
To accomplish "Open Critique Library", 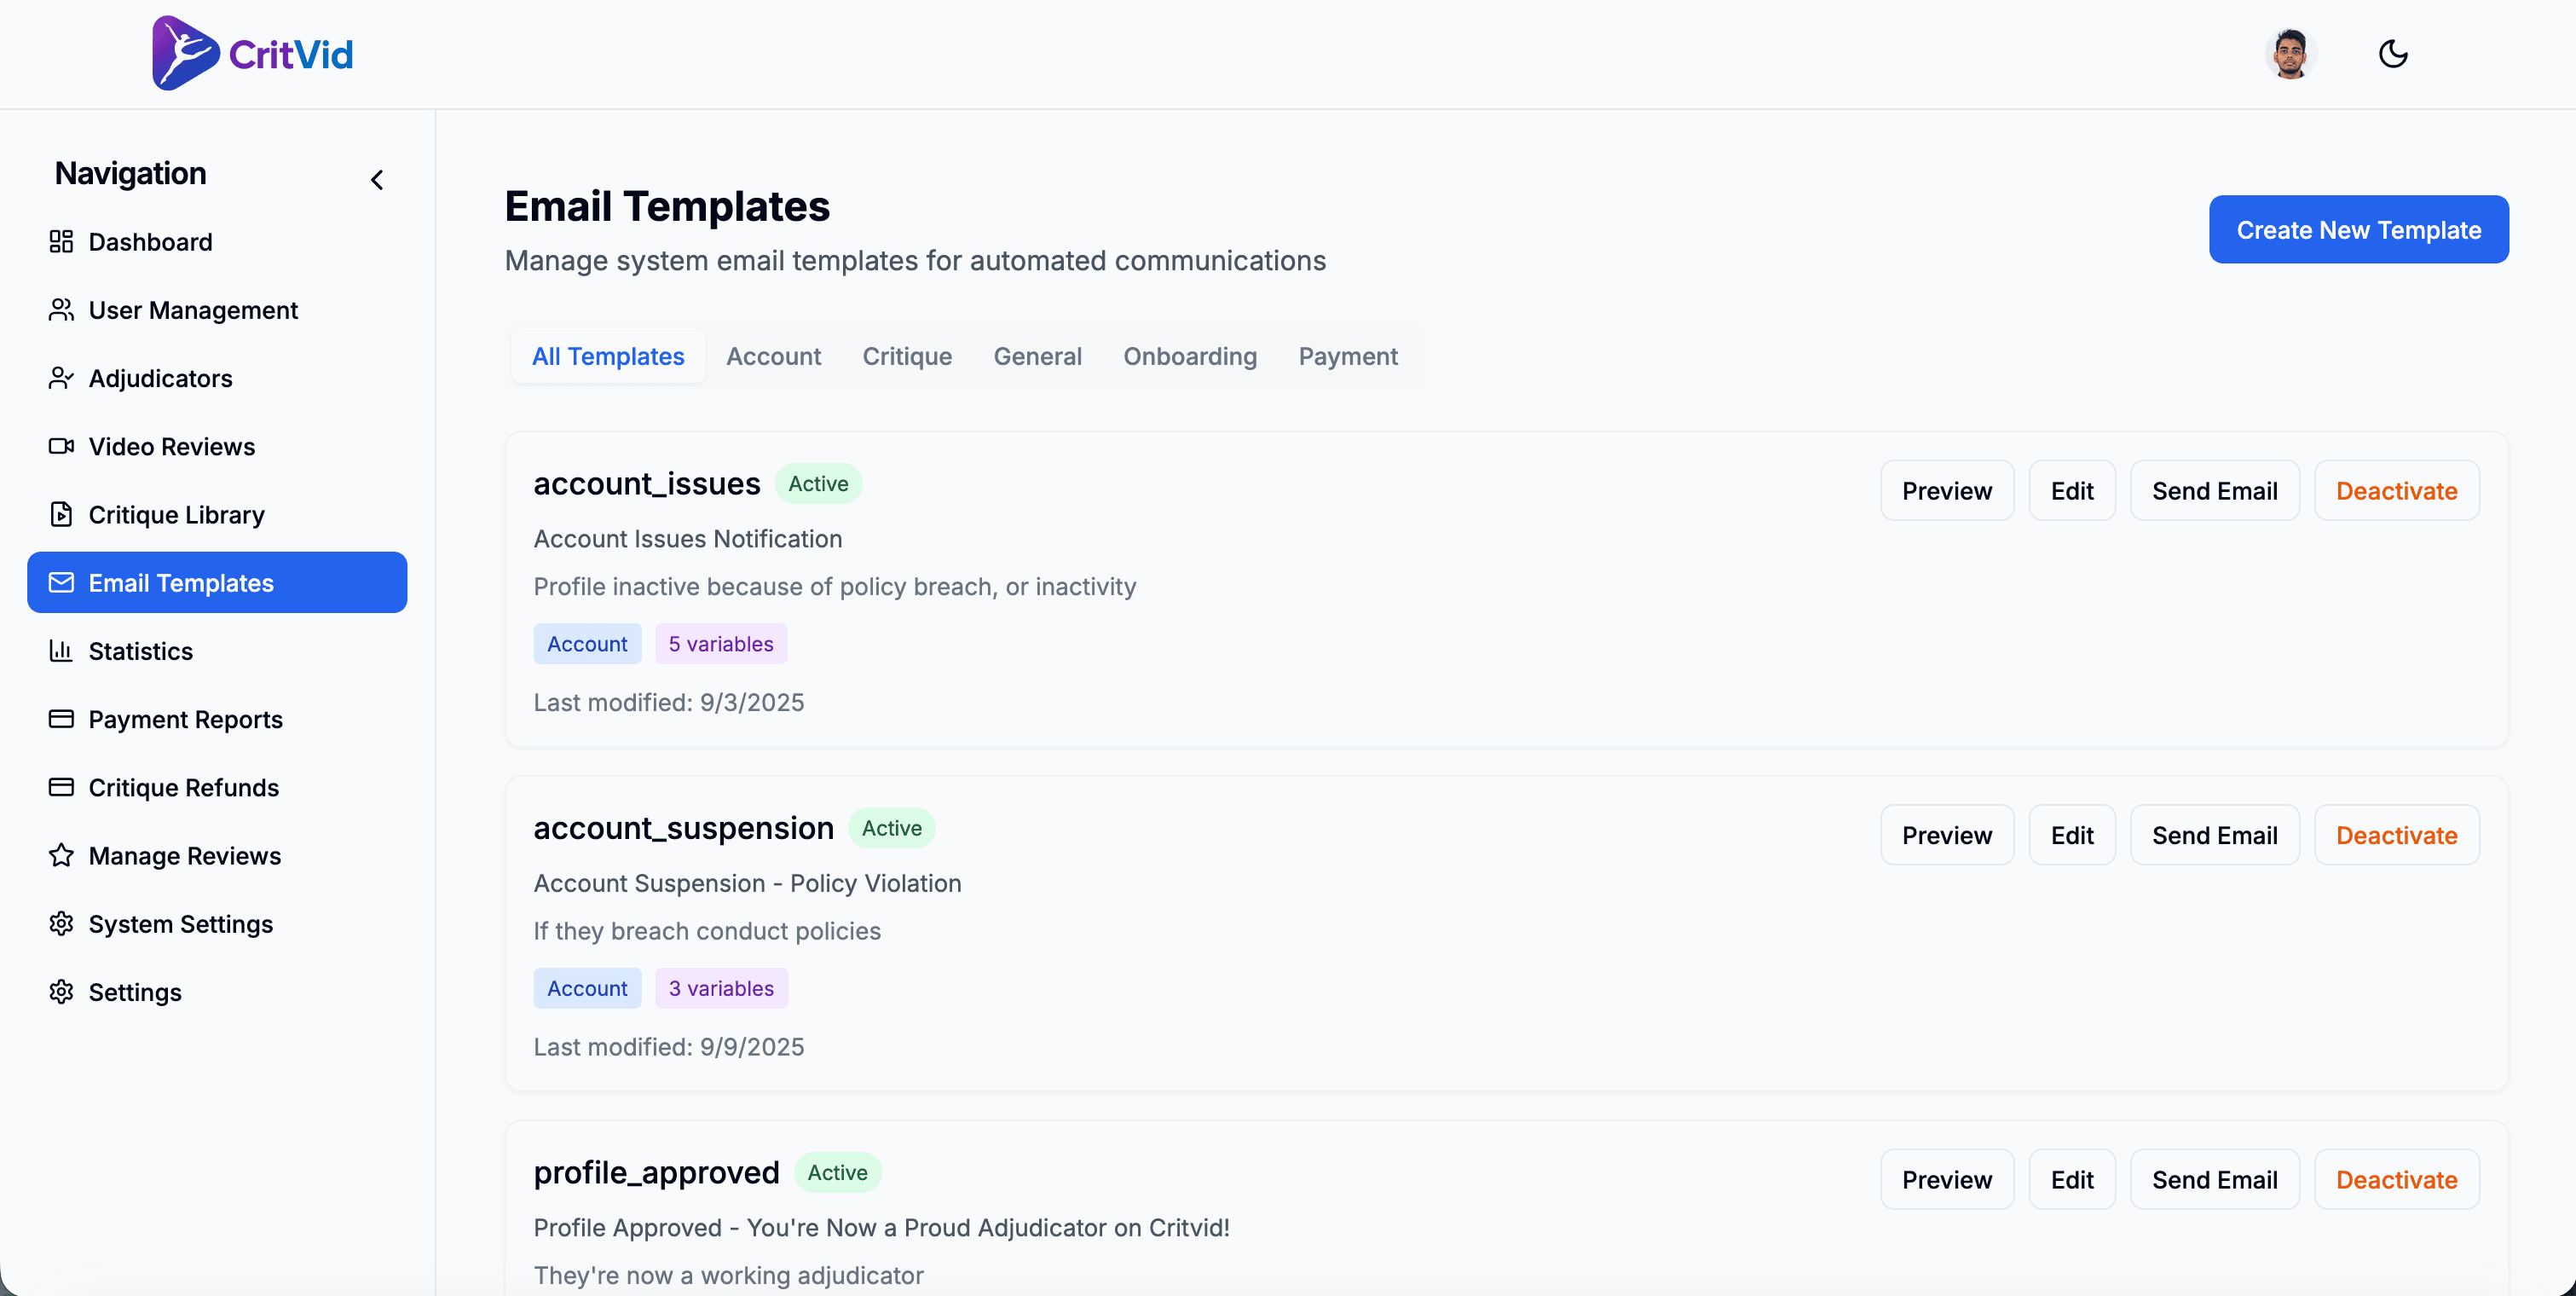I will [217, 514].
